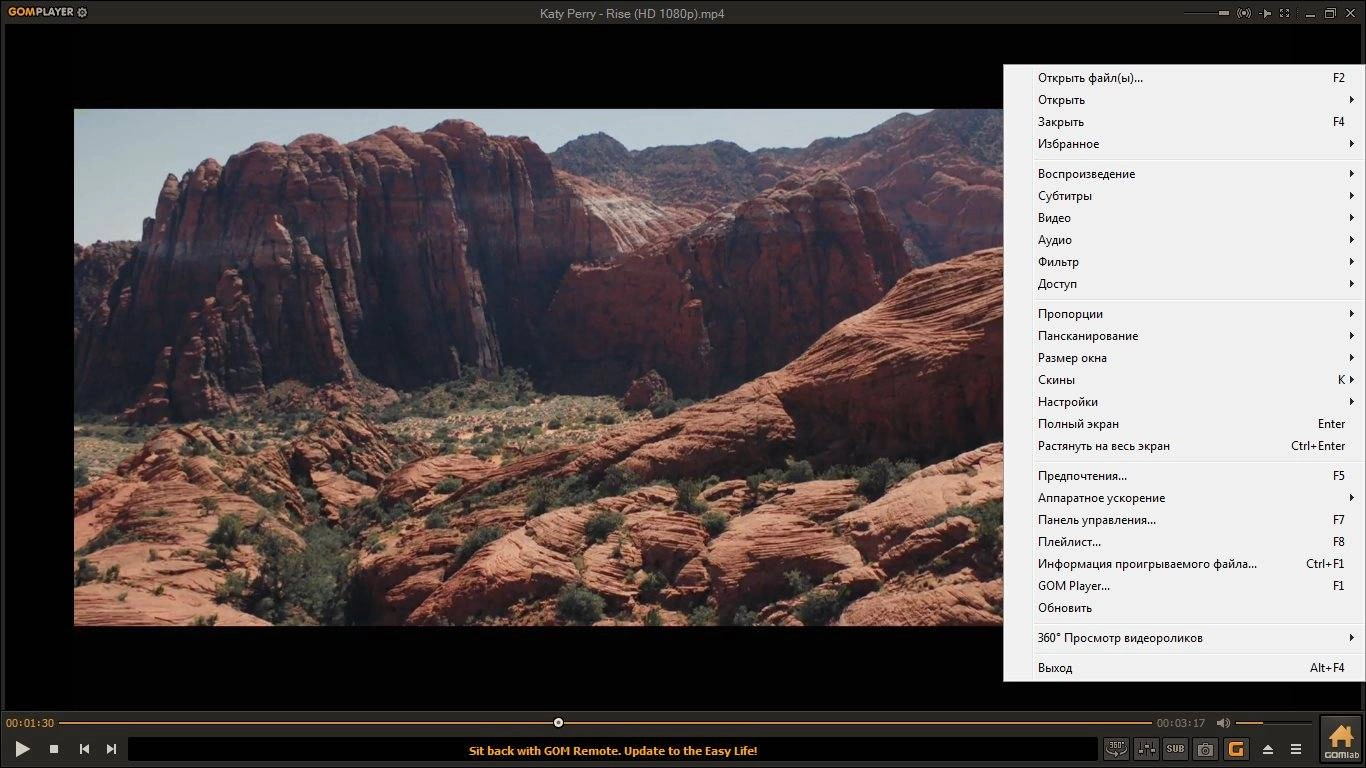This screenshot has height=768, width=1366.
Task: Open the 360° video mode icon
Action: click(x=1116, y=748)
